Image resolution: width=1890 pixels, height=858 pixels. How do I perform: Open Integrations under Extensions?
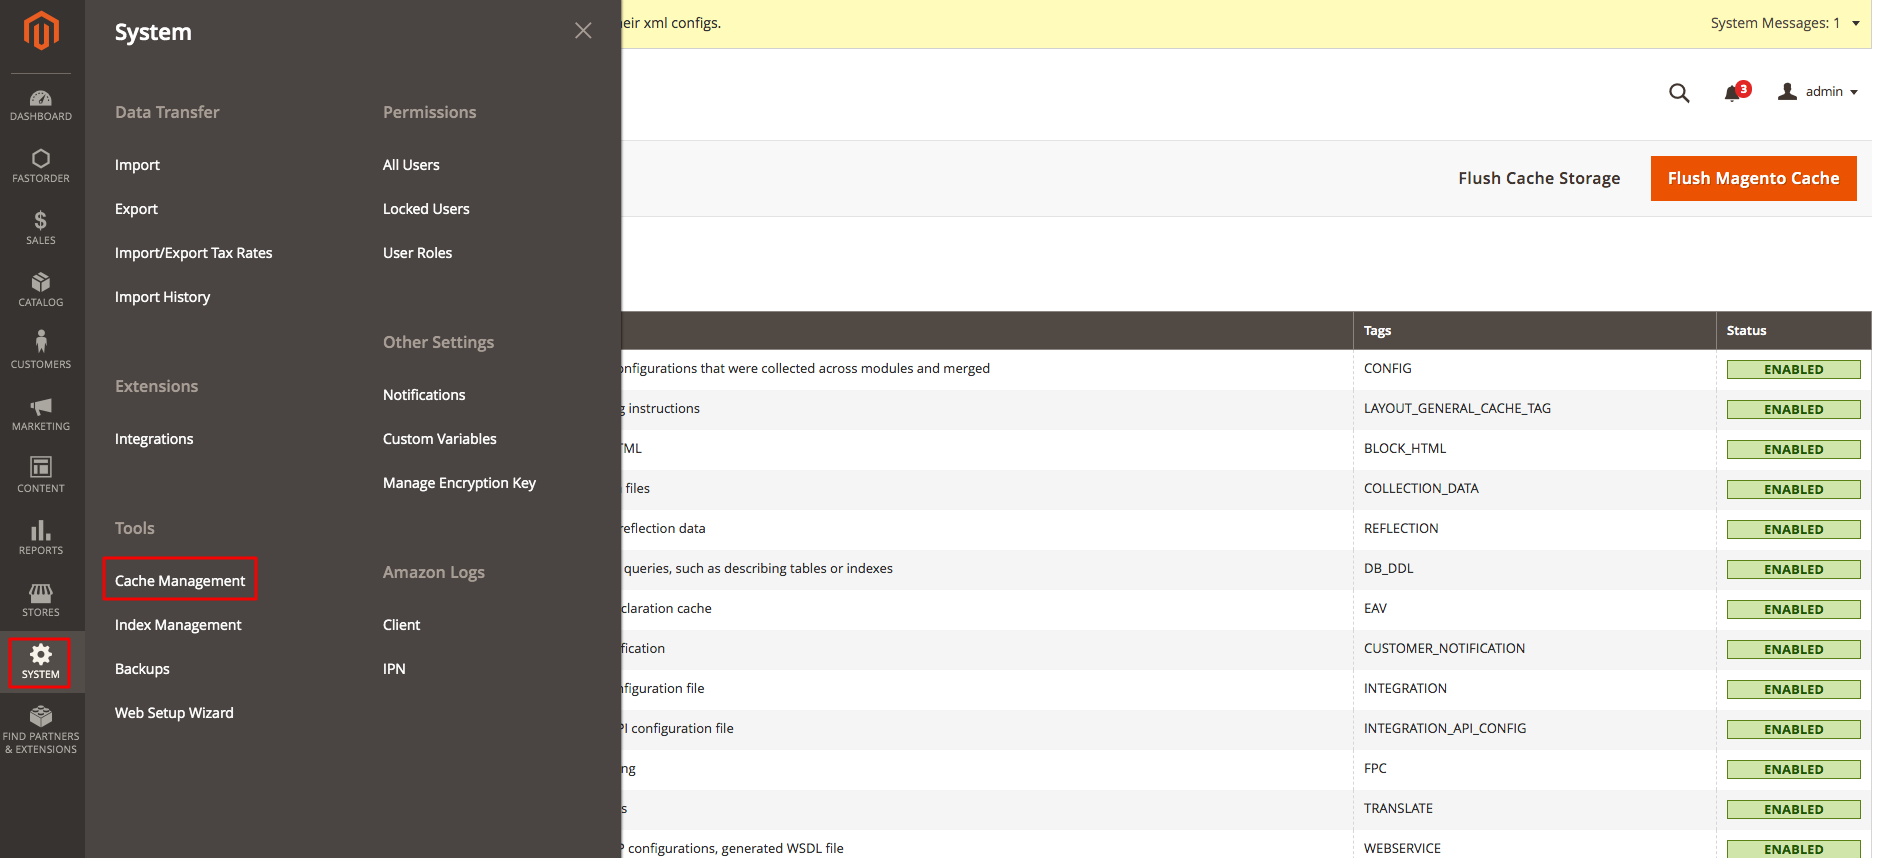tap(154, 439)
